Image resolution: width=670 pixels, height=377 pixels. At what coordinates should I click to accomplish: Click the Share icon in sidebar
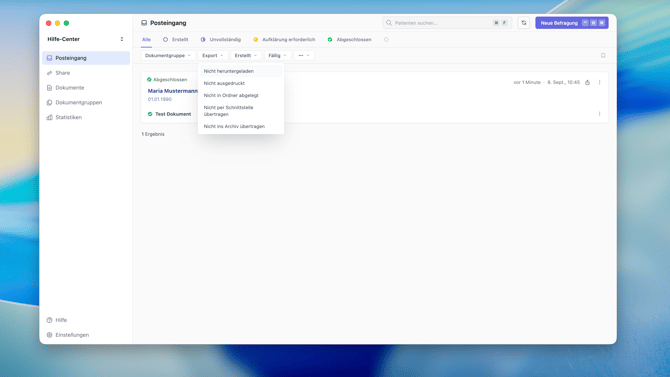(50, 73)
